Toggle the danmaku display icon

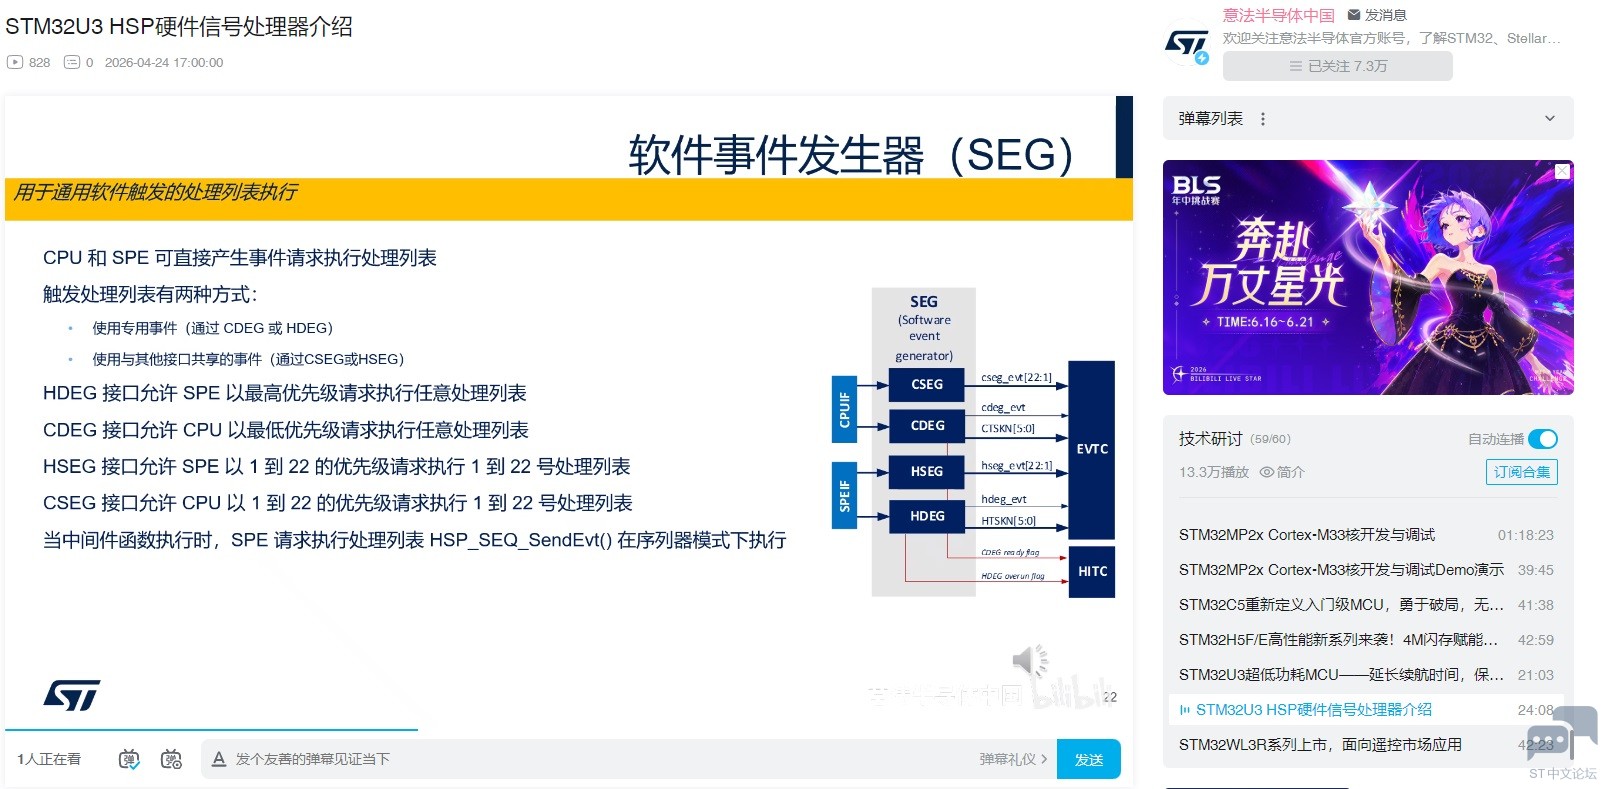(x=129, y=759)
